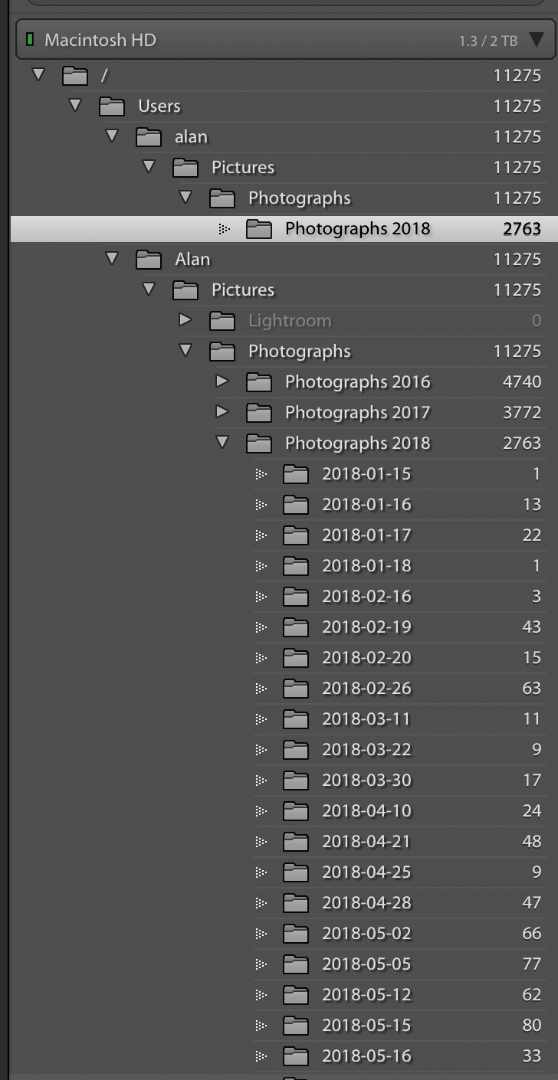Click the folder icon for Photographs 2016

click(258, 382)
